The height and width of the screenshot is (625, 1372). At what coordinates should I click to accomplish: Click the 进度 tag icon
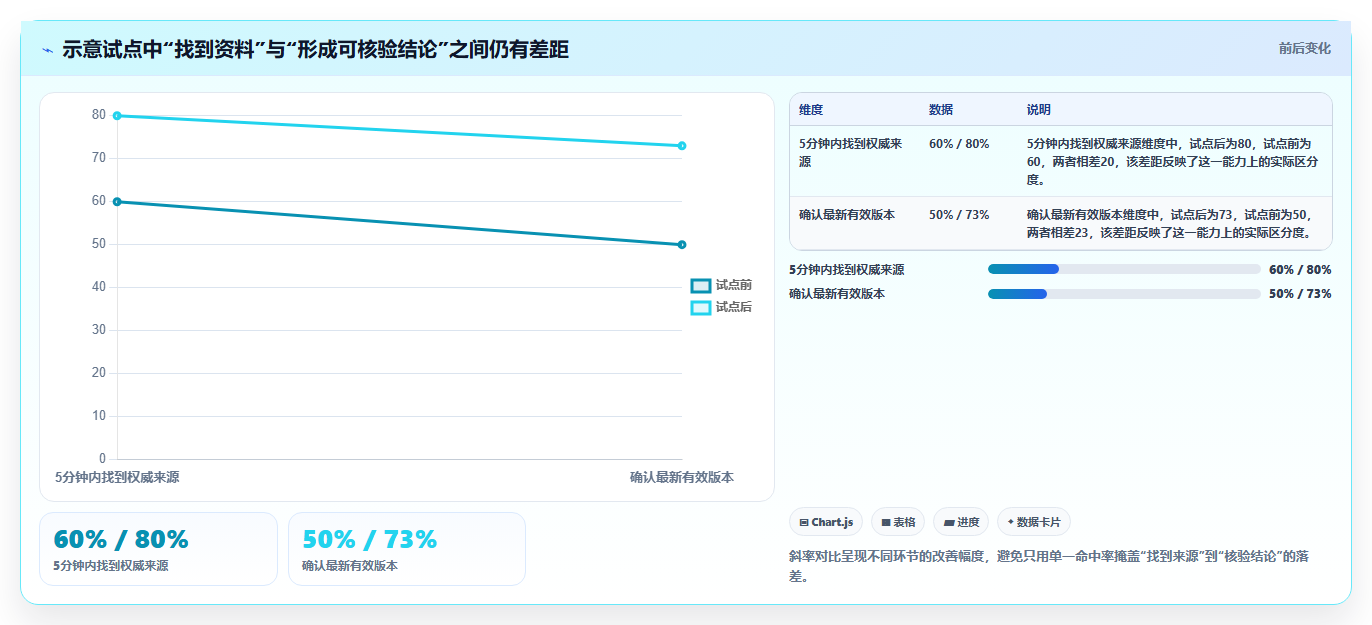pos(949,522)
